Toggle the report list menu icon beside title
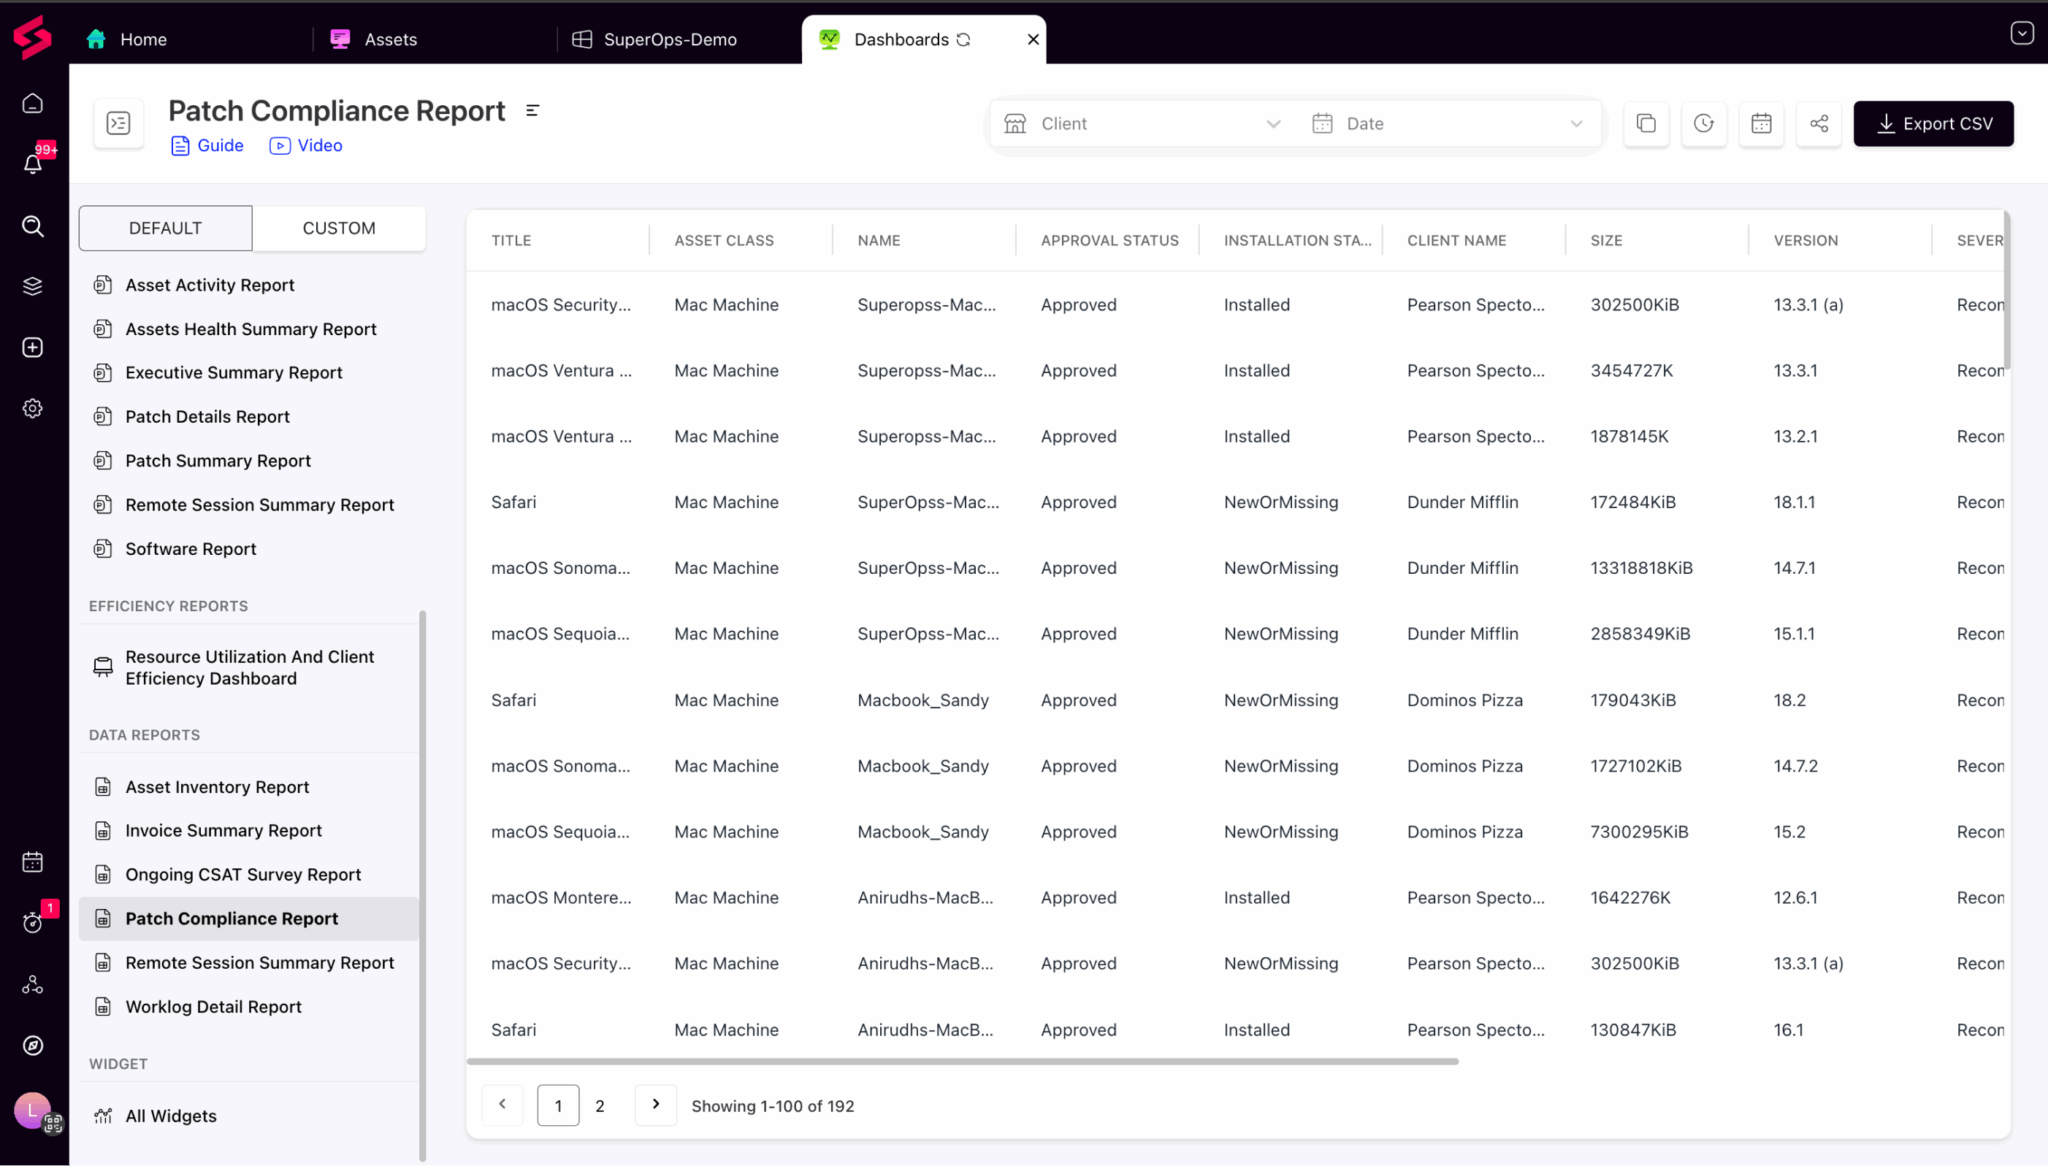Image resolution: width=2048 pixels, height=1166 pixels. [x=533, y=111]
